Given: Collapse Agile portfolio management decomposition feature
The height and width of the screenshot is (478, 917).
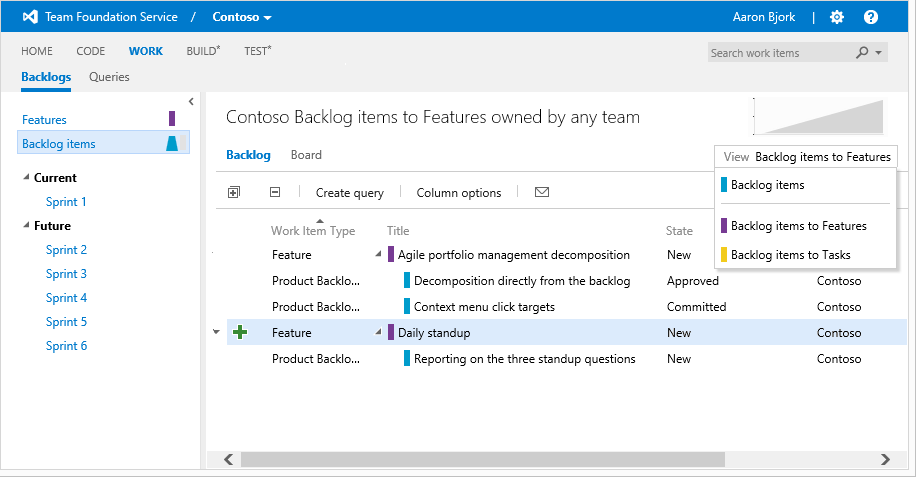Looking at the screenshot, I should click(x=378, y=254).
